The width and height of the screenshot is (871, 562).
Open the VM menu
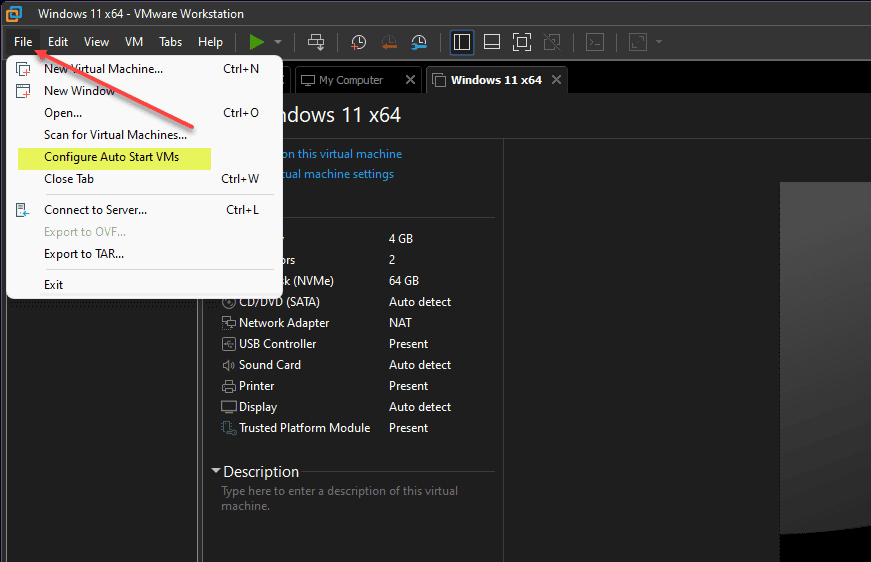click(x=134, y=42)
